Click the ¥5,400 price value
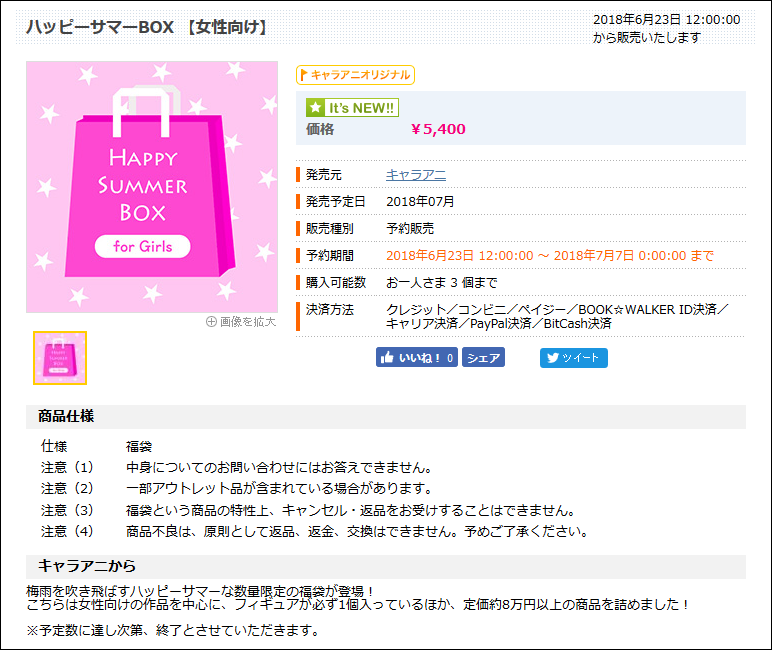The width and height of the screenshot is (772, 650). (x=438, y=129)
